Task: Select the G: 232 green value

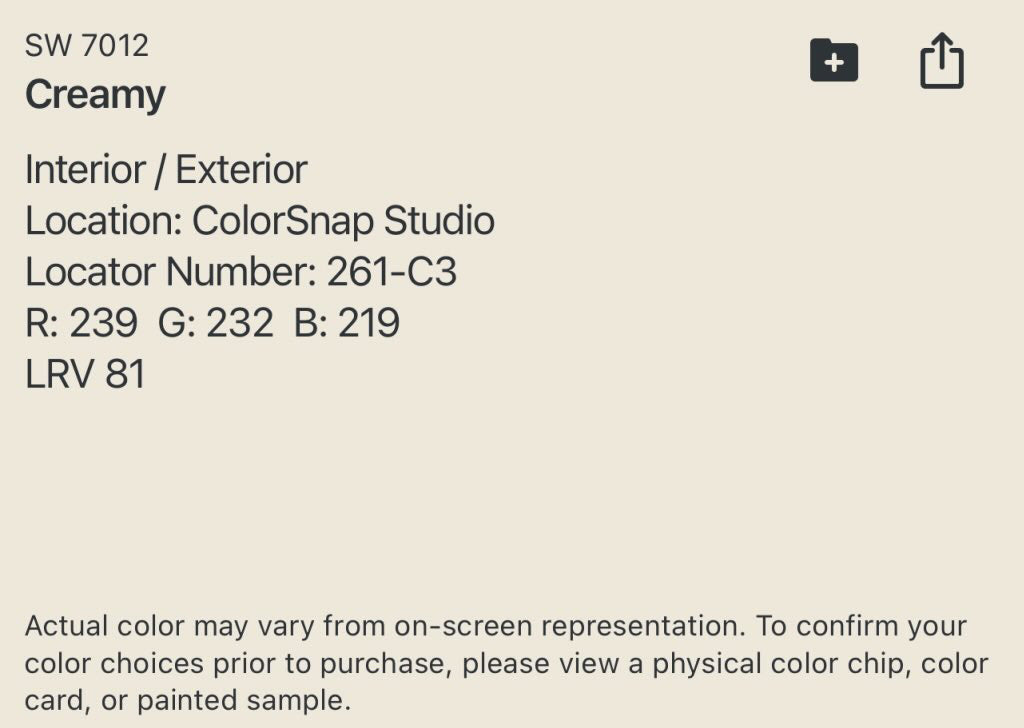Action: (216, 323)
